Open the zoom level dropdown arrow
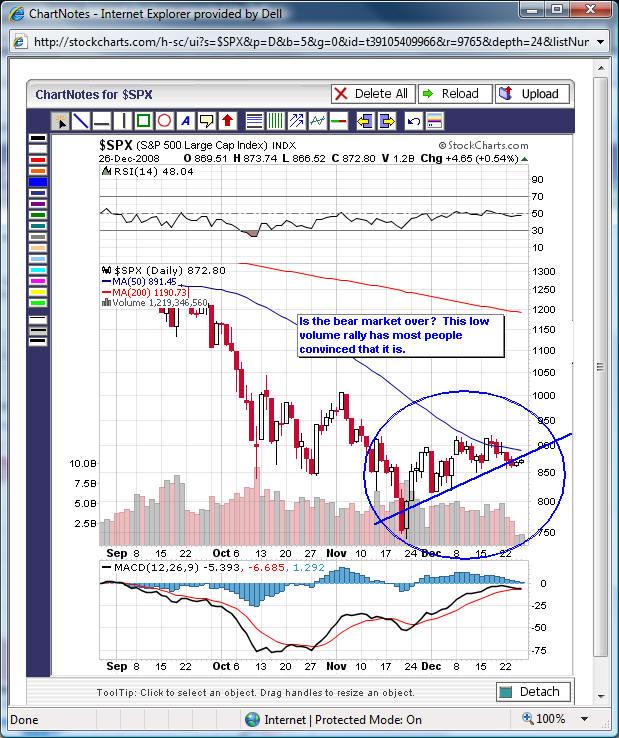 tap(585, 719)
